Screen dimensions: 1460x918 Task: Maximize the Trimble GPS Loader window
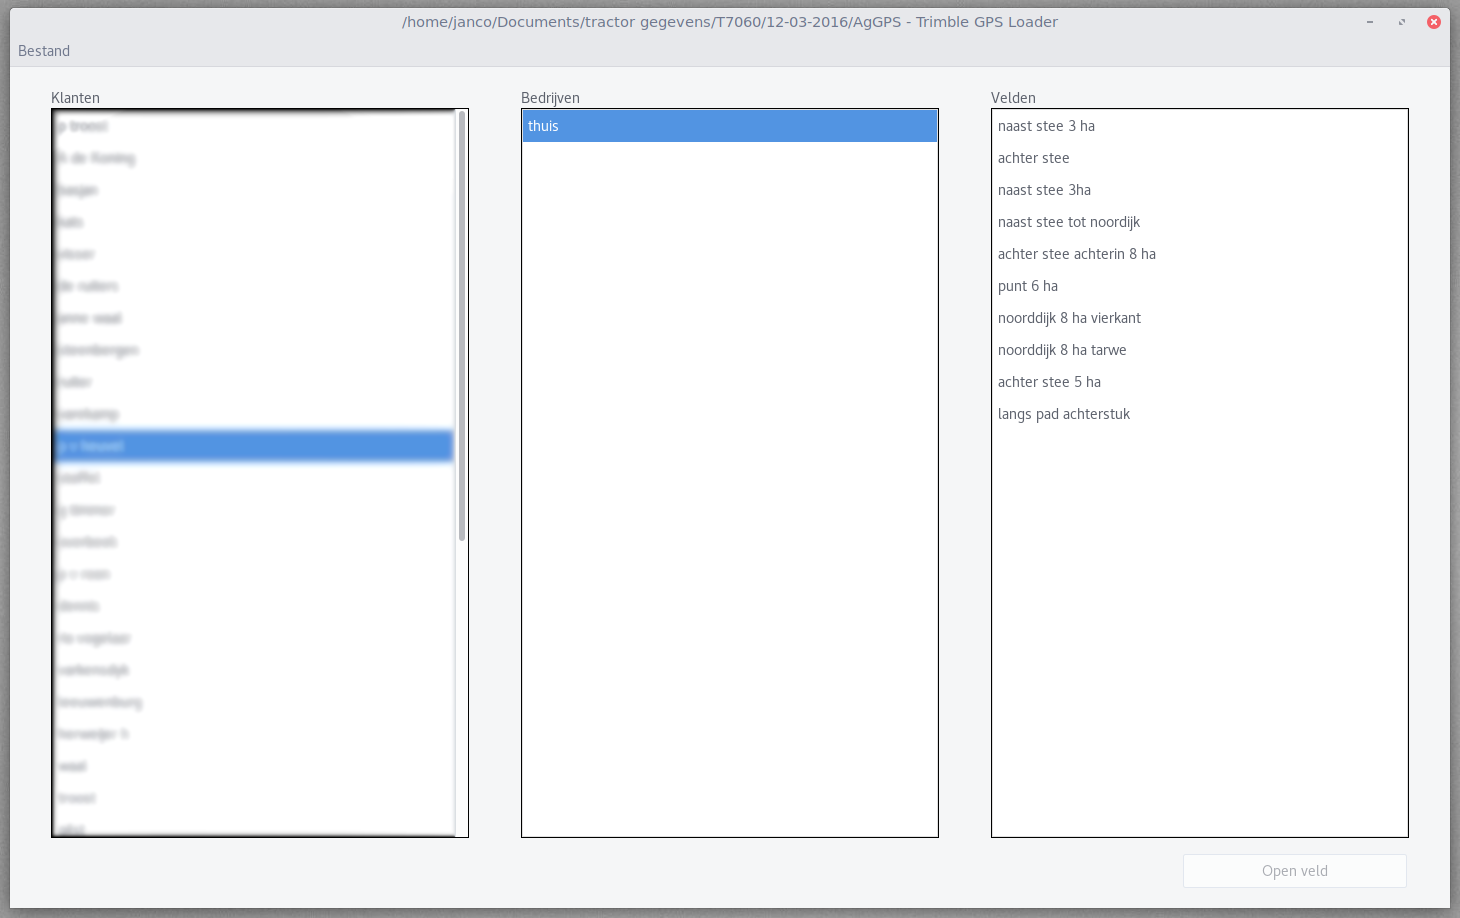(1401, 22)
